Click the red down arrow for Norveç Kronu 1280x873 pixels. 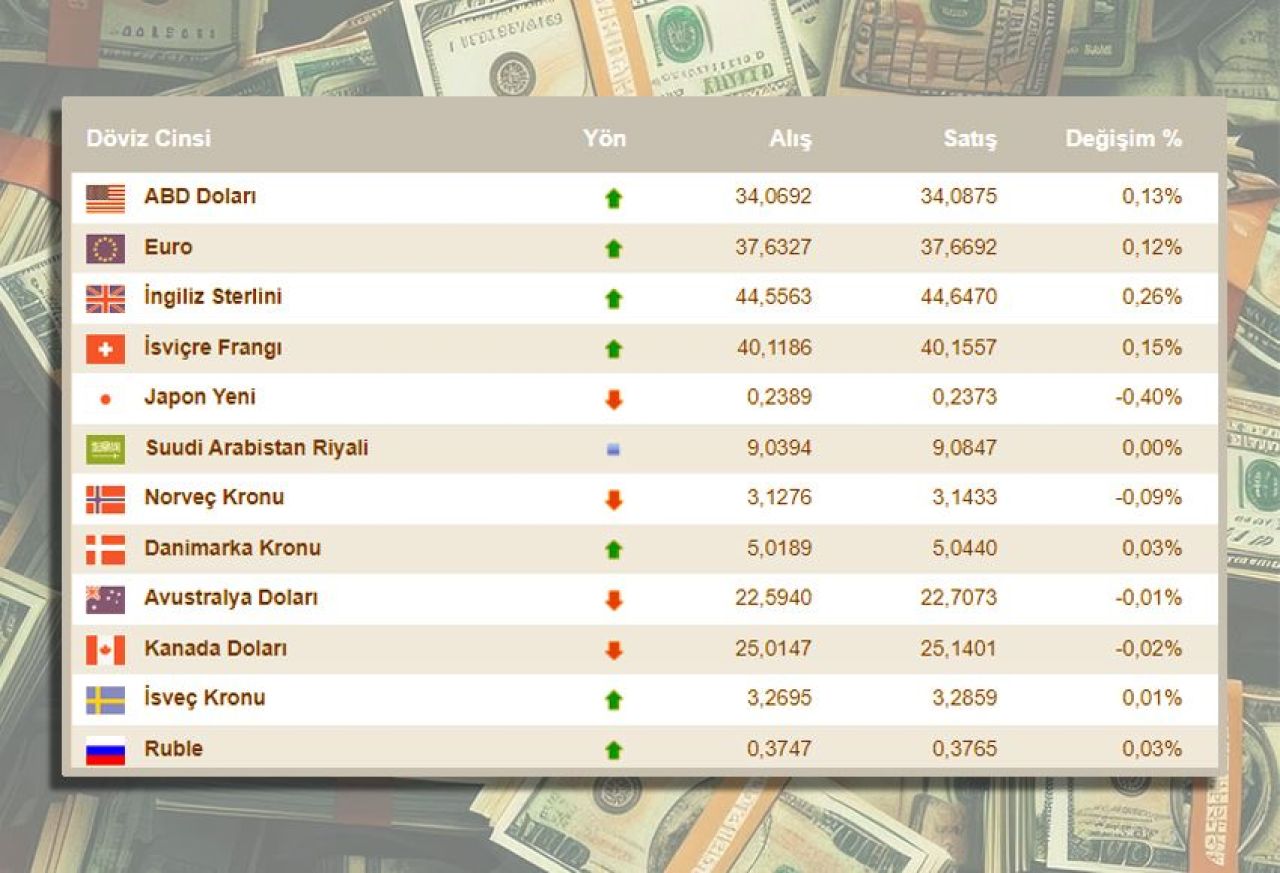(614, 500)
